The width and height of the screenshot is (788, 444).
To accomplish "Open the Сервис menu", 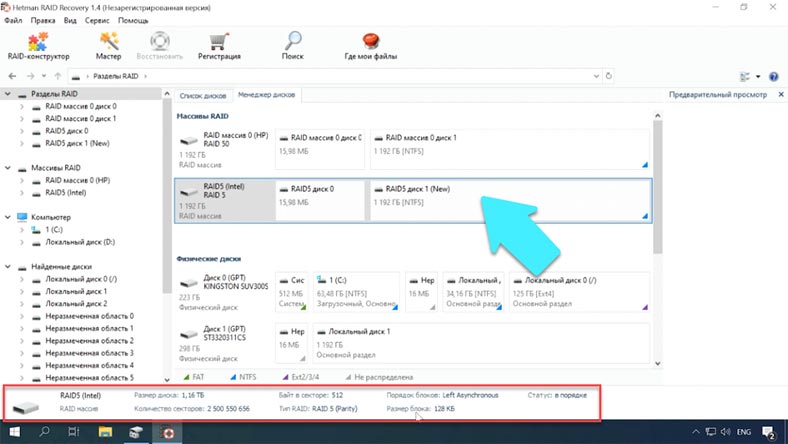I will (97, 21).
